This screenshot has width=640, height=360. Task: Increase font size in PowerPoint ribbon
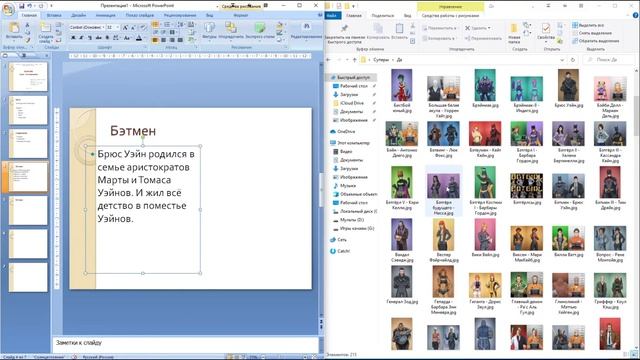click(x=125, y=27)
